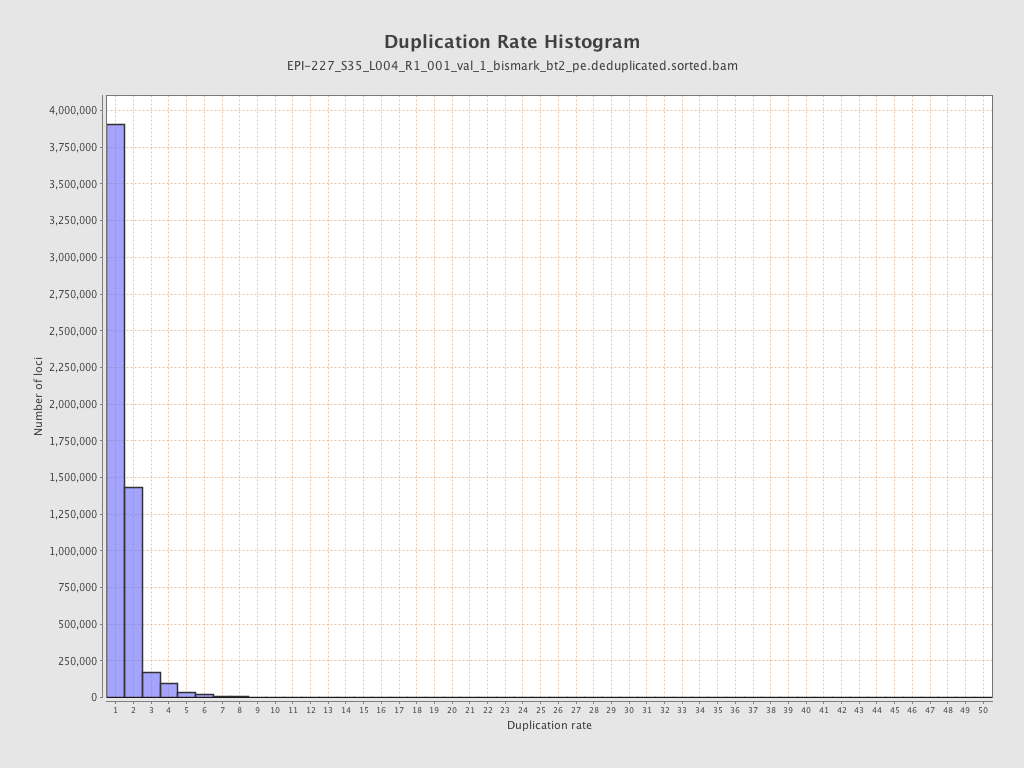Viewport: 1024px width, 768px height.
Task: Click x-axis tick label 28
Action: [x=594, y=710]
